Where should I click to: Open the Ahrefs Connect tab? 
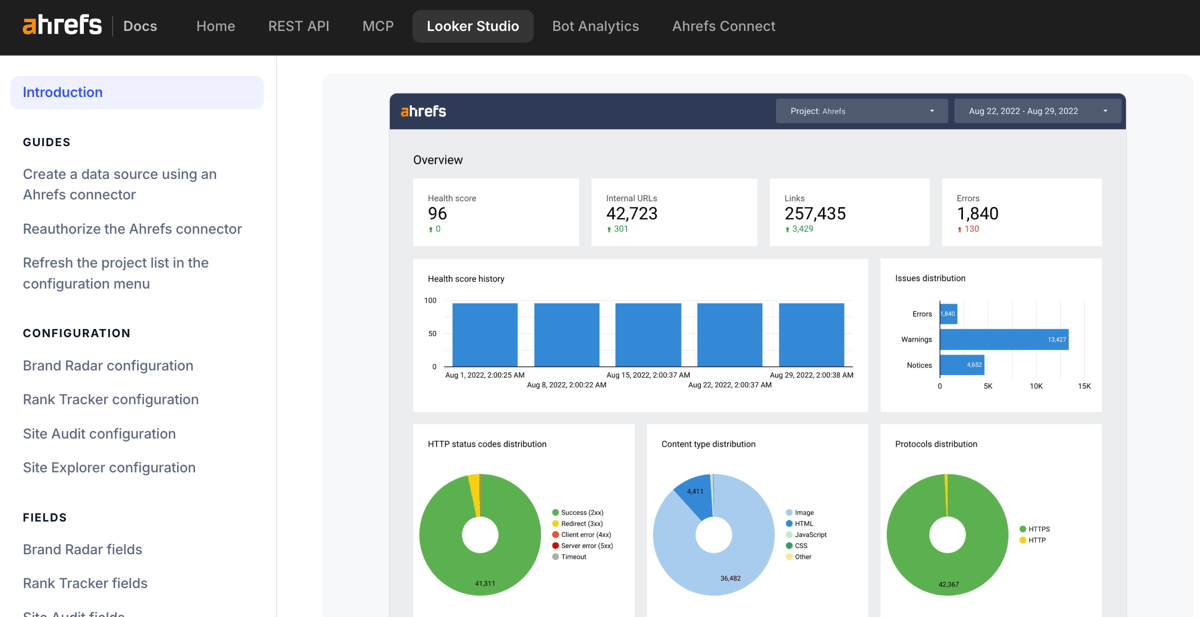pos(723,26)
